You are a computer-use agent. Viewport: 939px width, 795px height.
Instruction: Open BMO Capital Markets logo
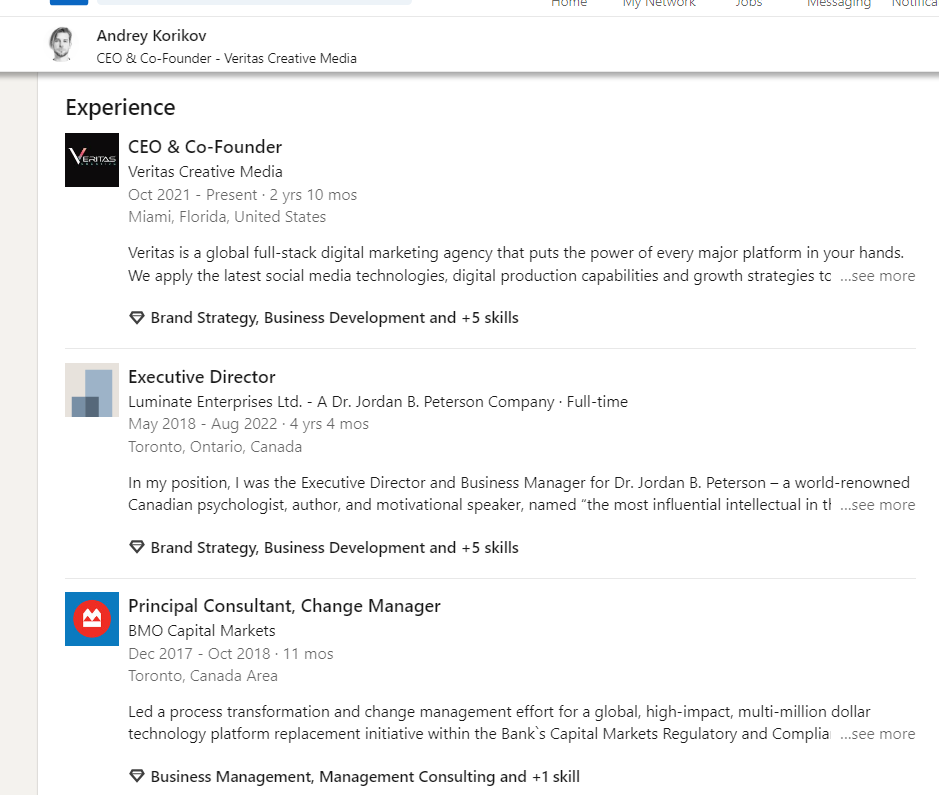pos(92,619)
